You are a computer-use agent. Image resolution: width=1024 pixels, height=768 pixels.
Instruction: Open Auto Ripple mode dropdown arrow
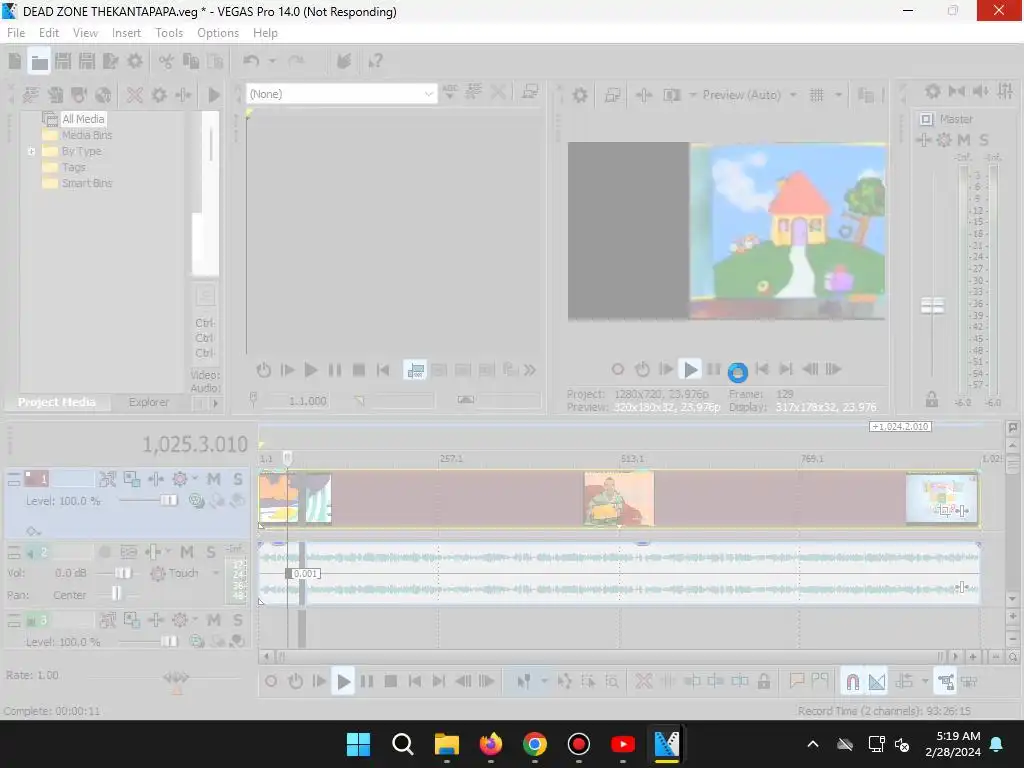point(925,682)
